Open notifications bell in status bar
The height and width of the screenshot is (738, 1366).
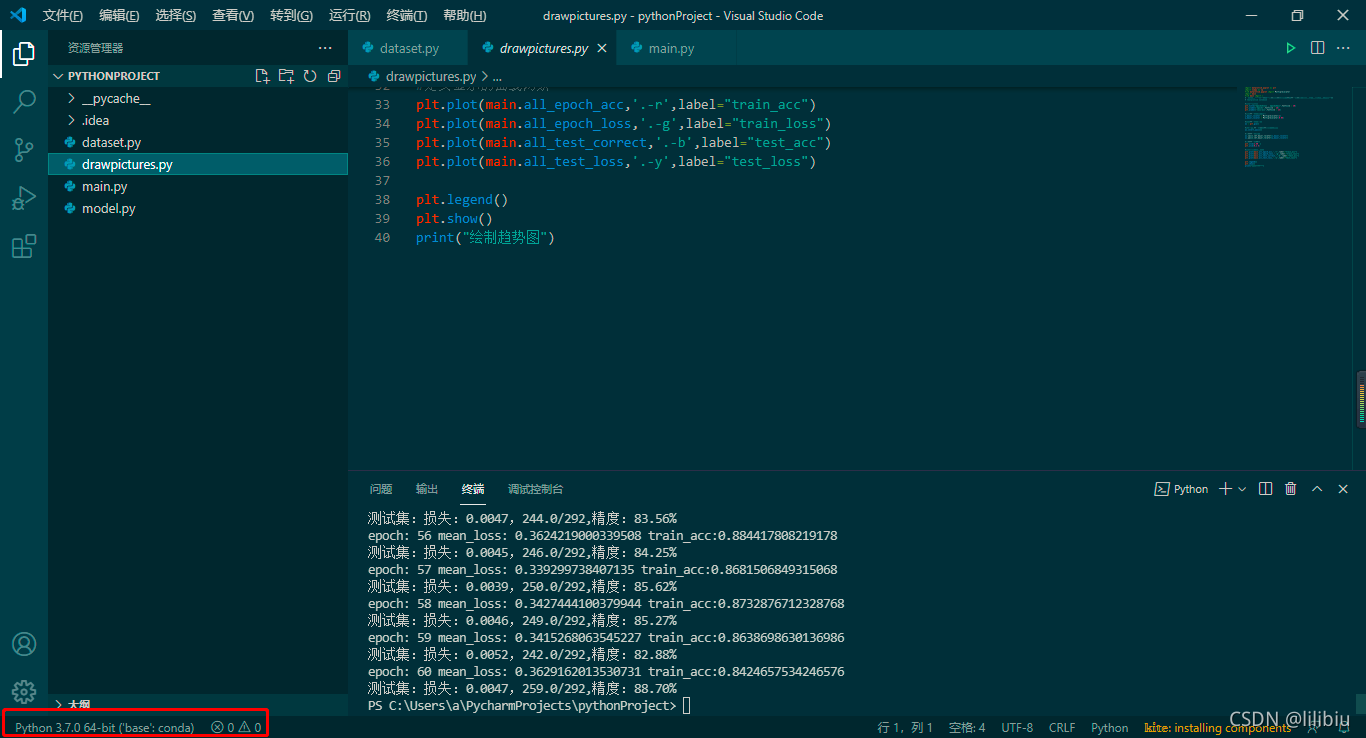pos(1344,727)
